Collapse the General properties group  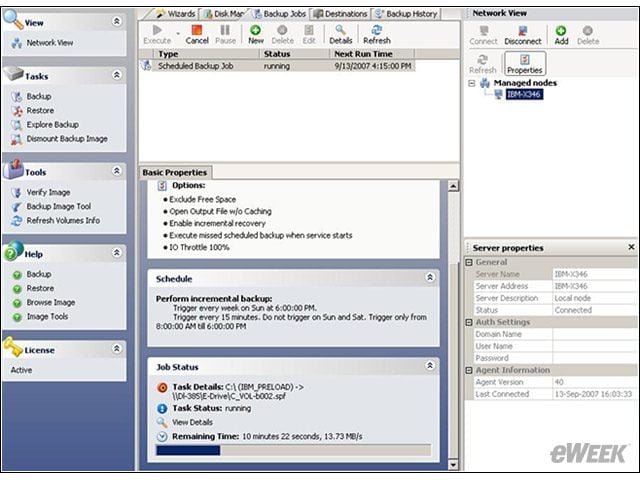pos(469,262)
